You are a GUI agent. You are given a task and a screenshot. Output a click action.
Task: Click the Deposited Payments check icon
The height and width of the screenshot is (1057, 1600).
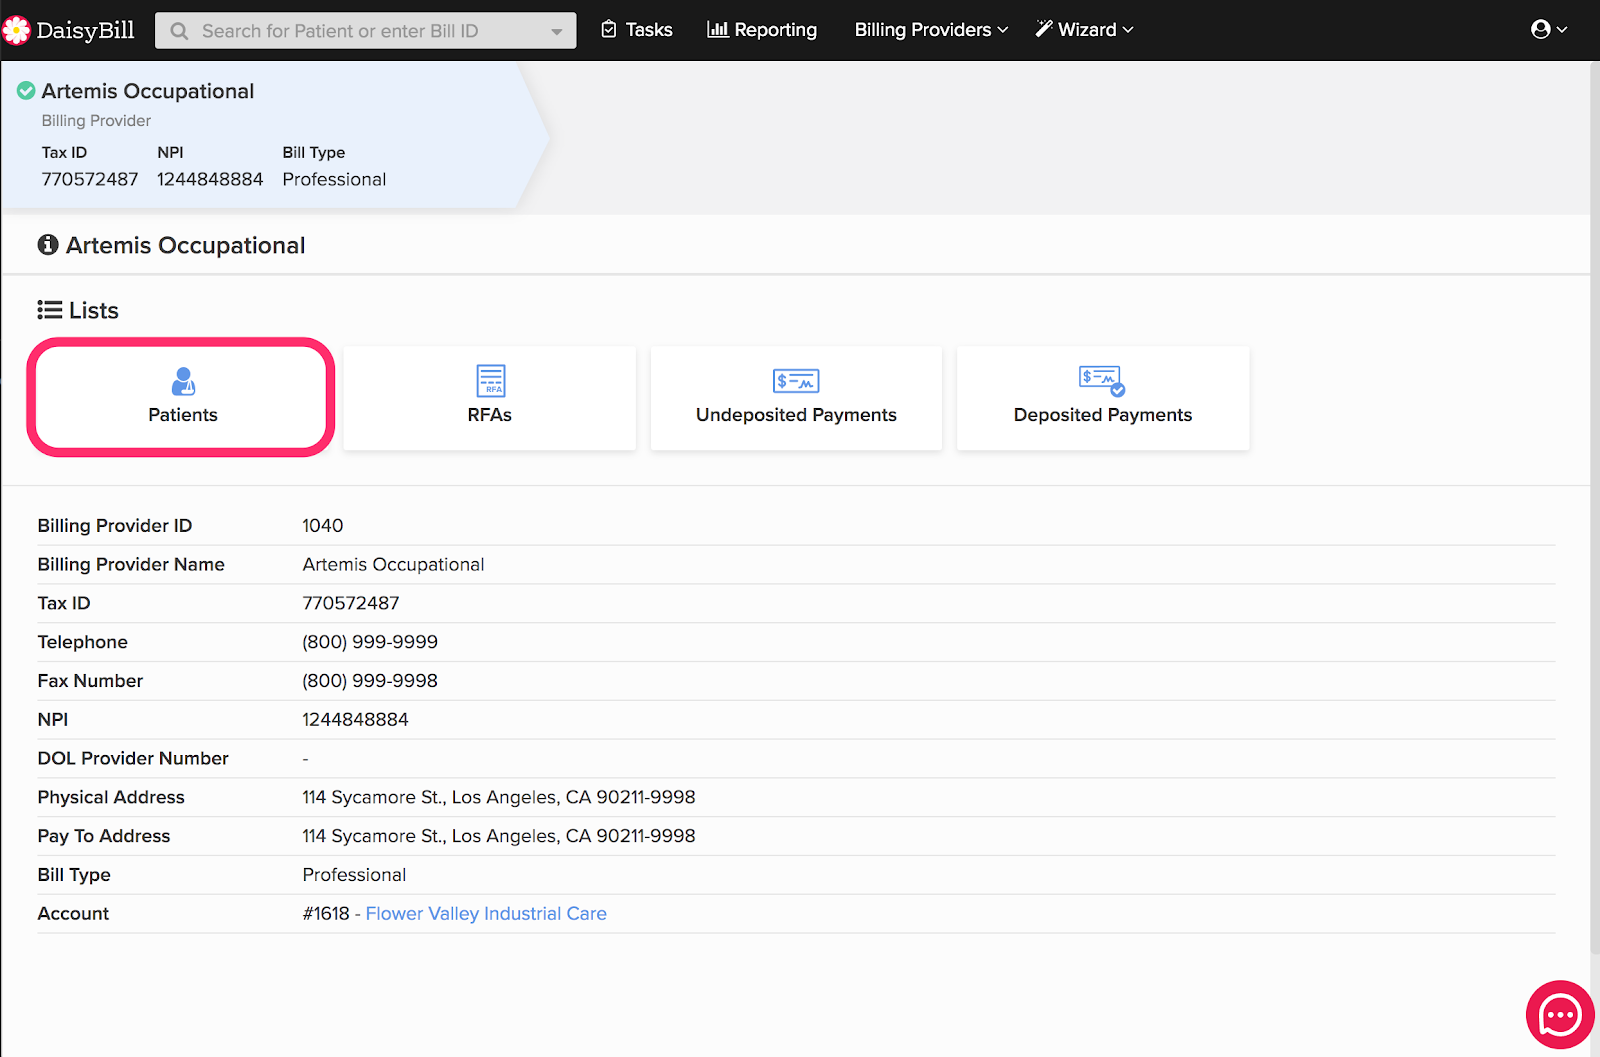tap(1102, 380)
